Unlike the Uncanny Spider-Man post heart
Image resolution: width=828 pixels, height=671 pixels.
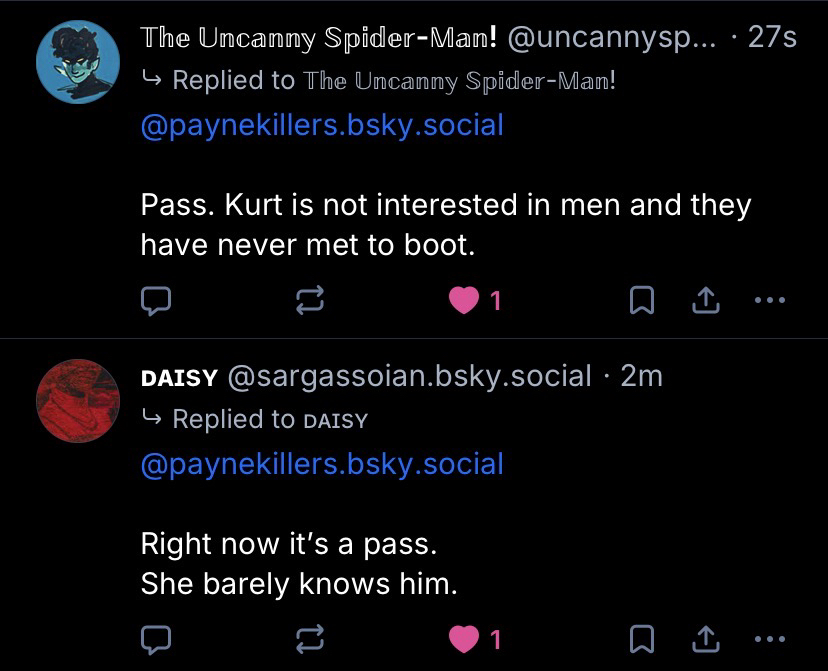(464, 299)
